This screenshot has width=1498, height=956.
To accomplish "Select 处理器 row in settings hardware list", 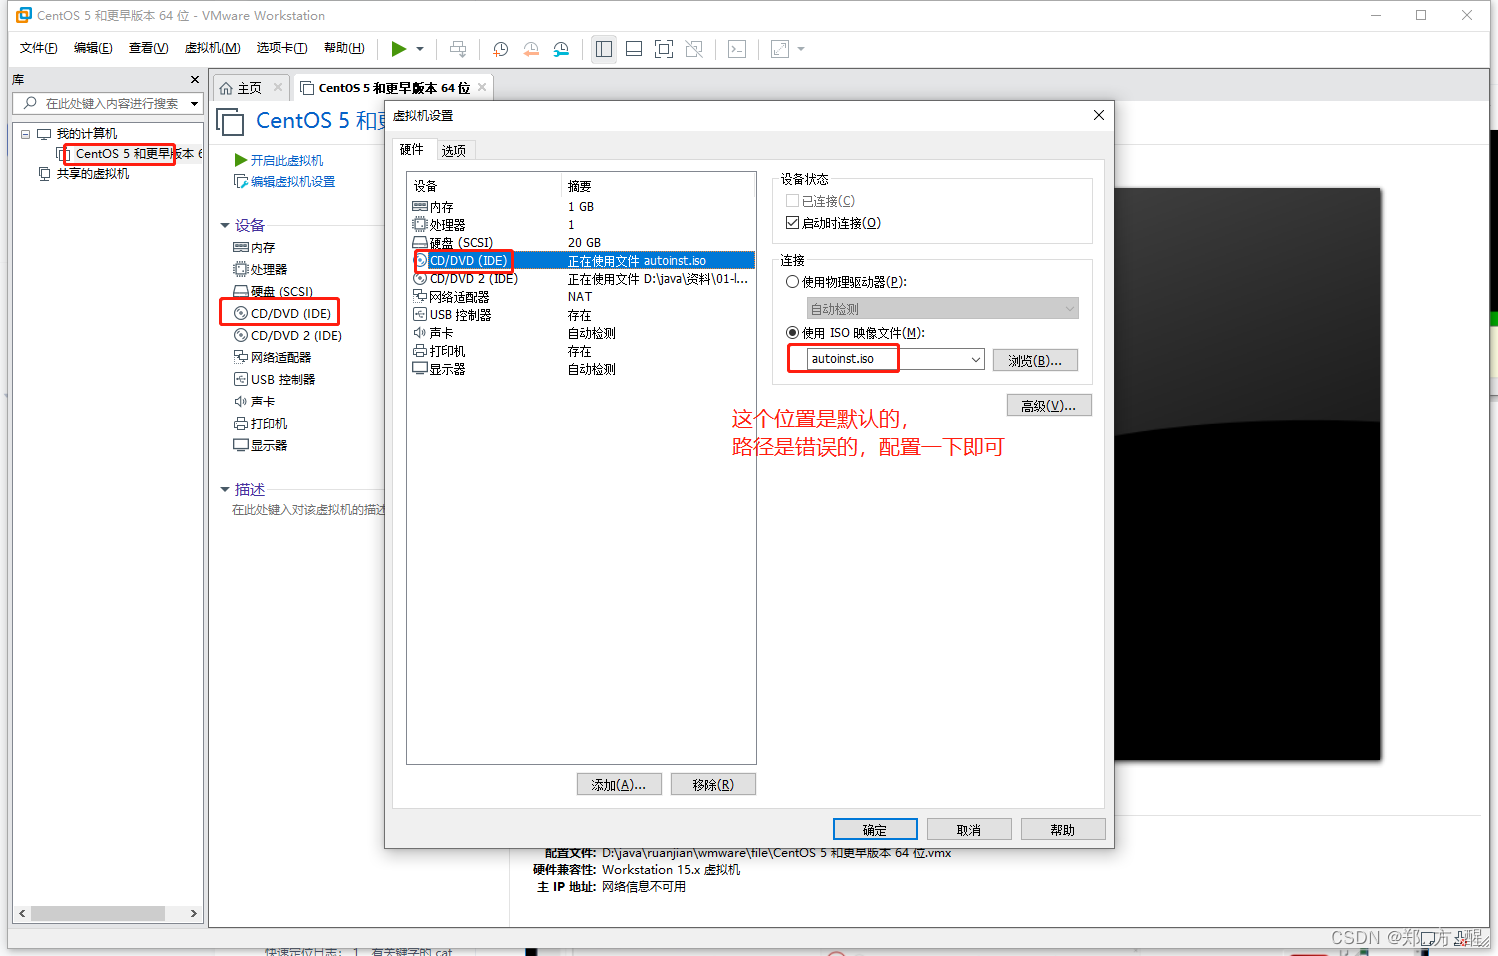I will pyautogui.click(x=581, y=225).
